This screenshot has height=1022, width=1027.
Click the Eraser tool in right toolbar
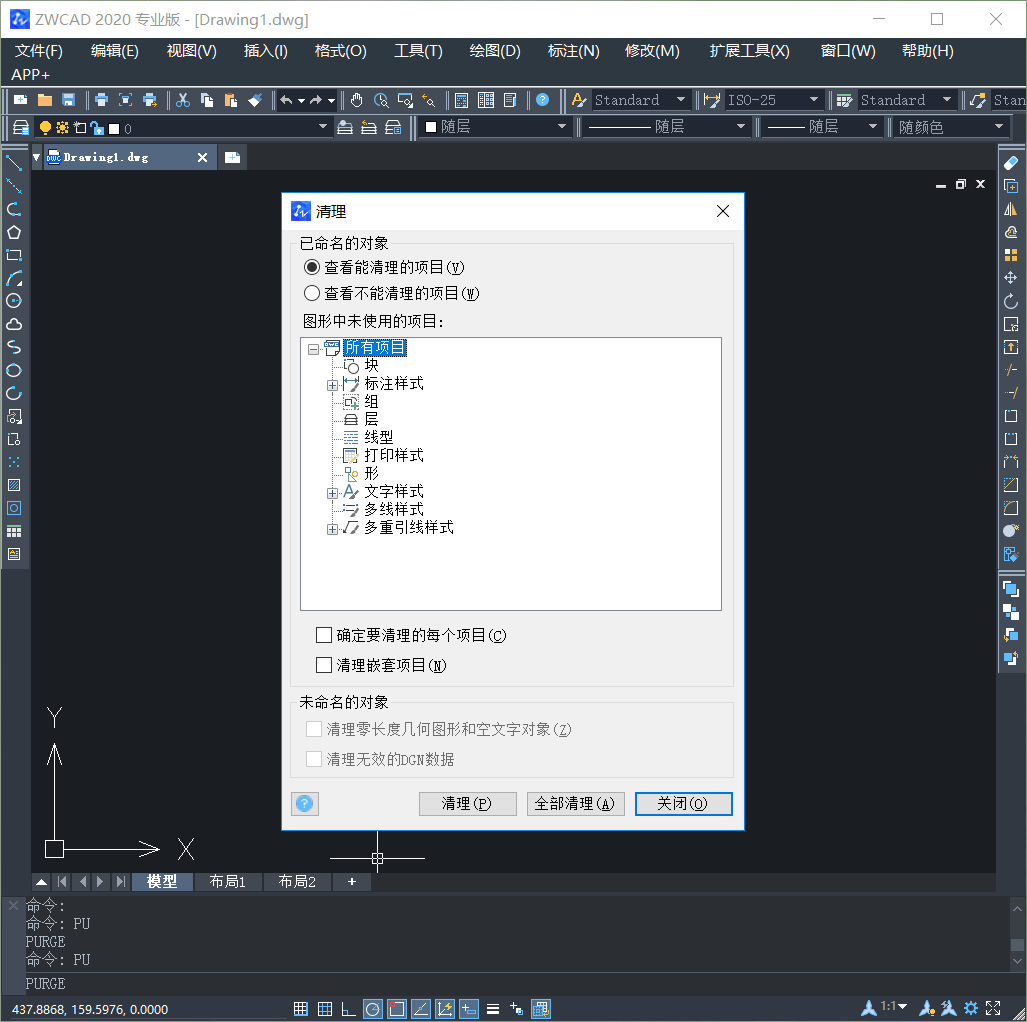pos(1010,163)
